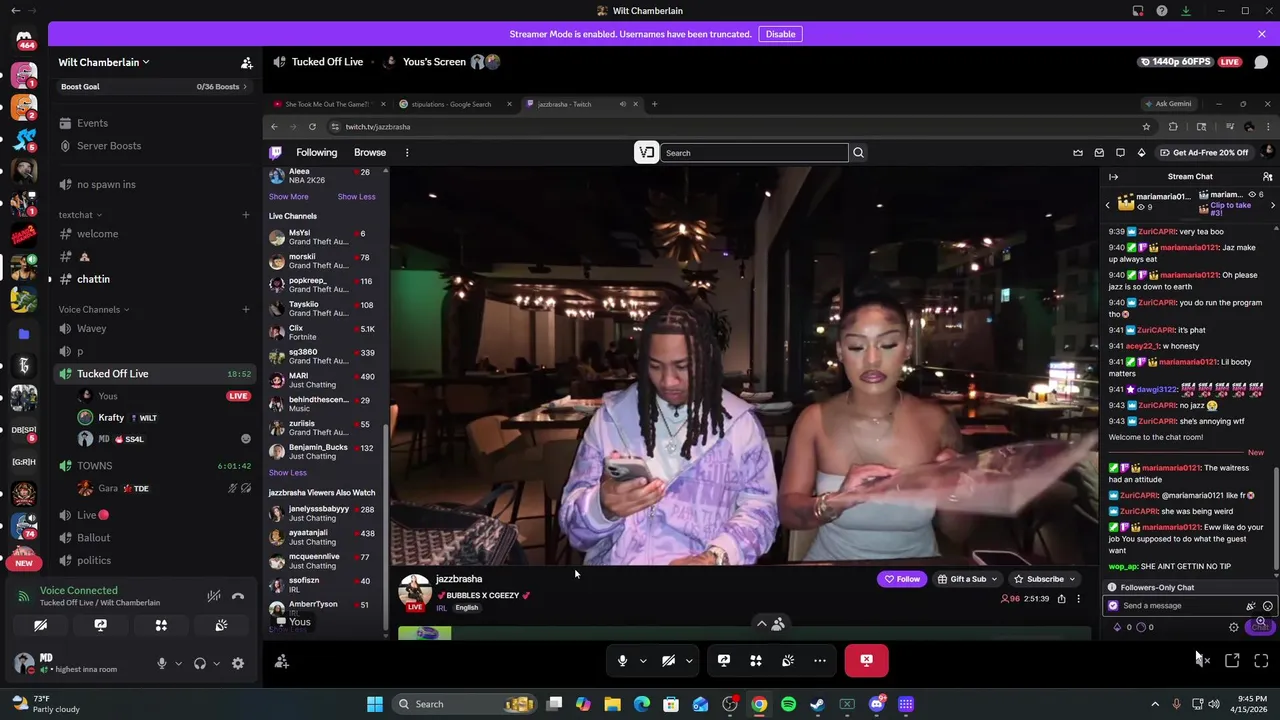This screenshot has width=1280, height=720.
Task: Open output device options beside headphones
Action: pos(216,663)
